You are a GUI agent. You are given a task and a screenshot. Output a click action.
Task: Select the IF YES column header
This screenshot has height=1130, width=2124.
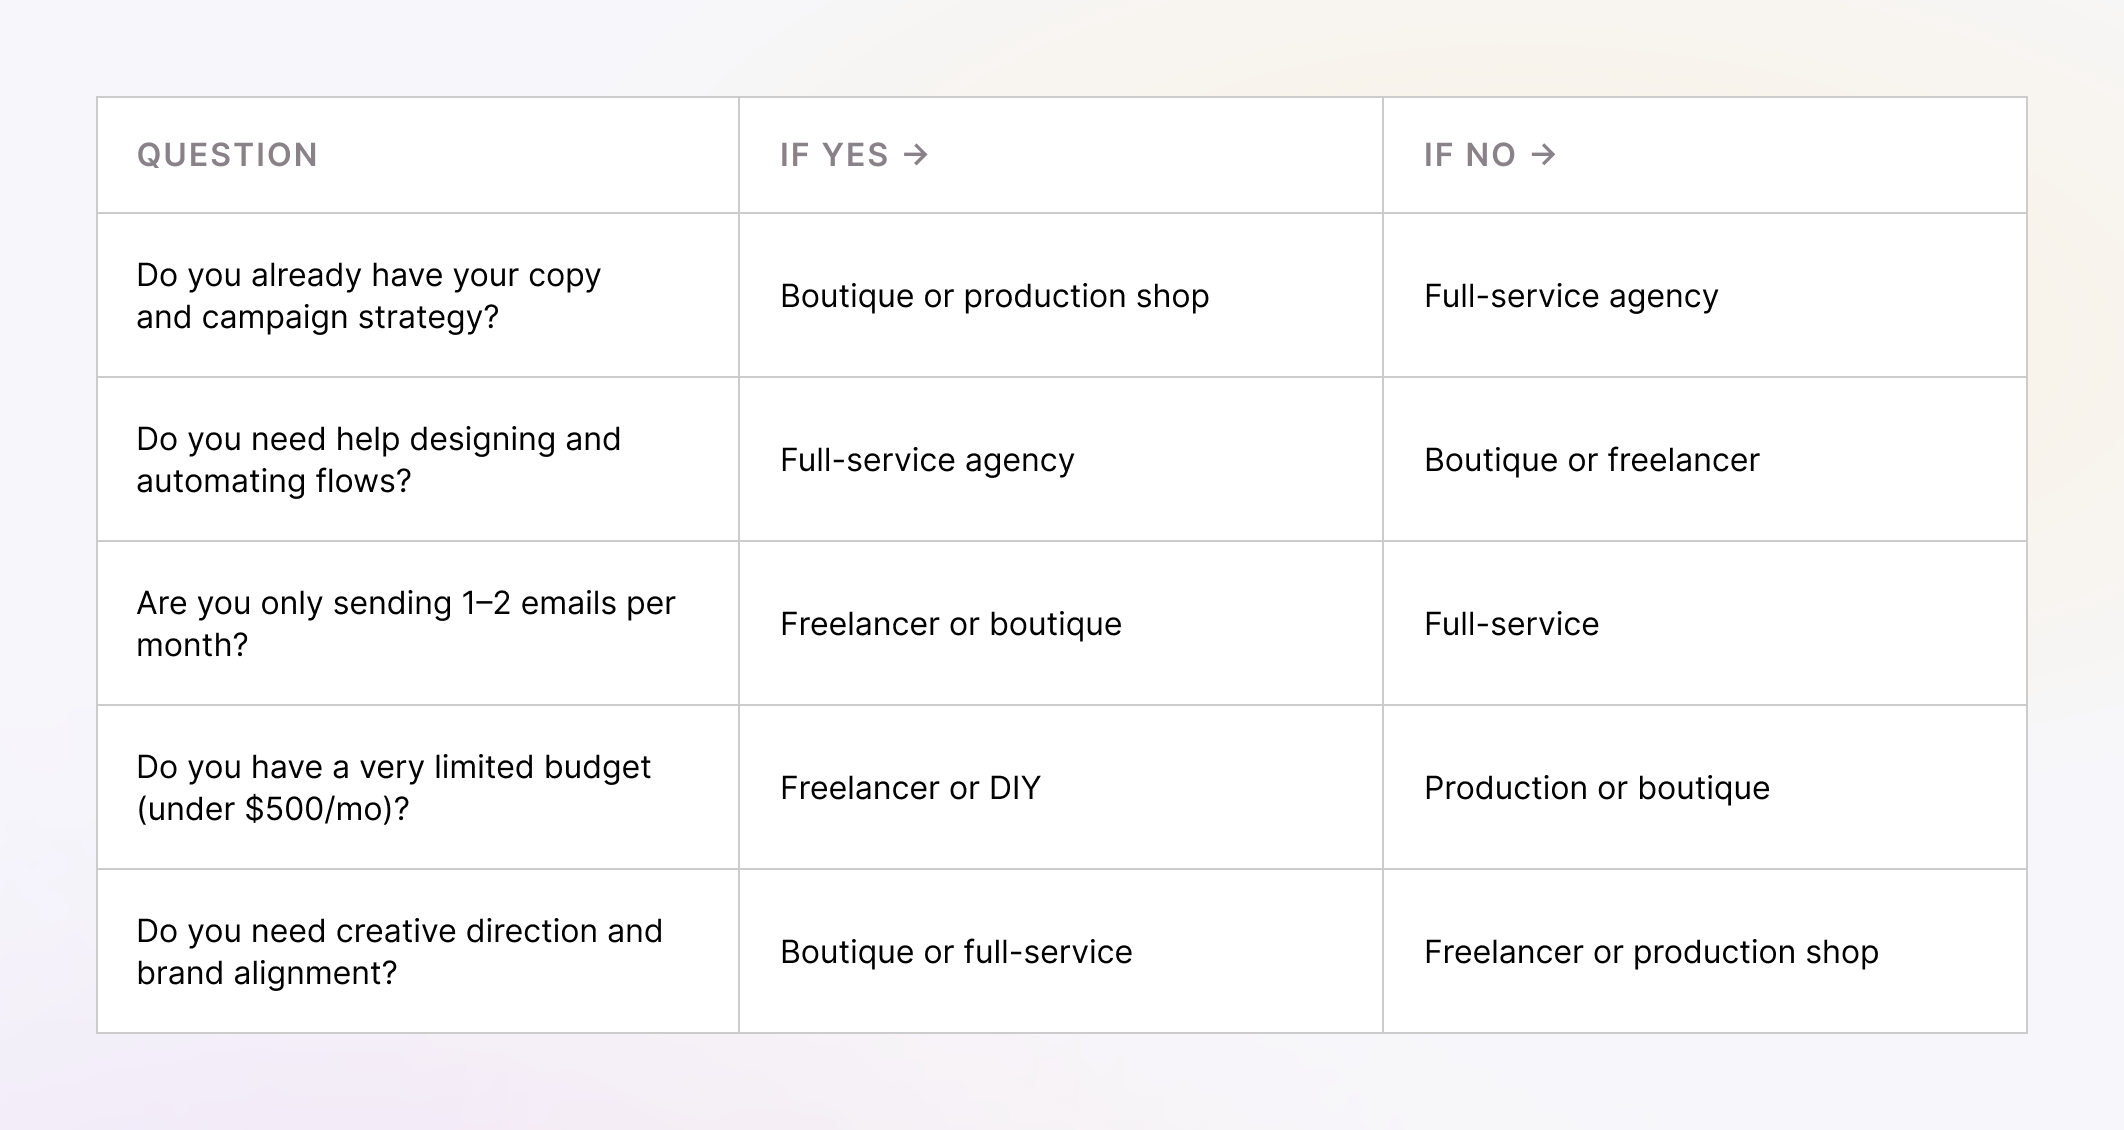coord(833,155)
